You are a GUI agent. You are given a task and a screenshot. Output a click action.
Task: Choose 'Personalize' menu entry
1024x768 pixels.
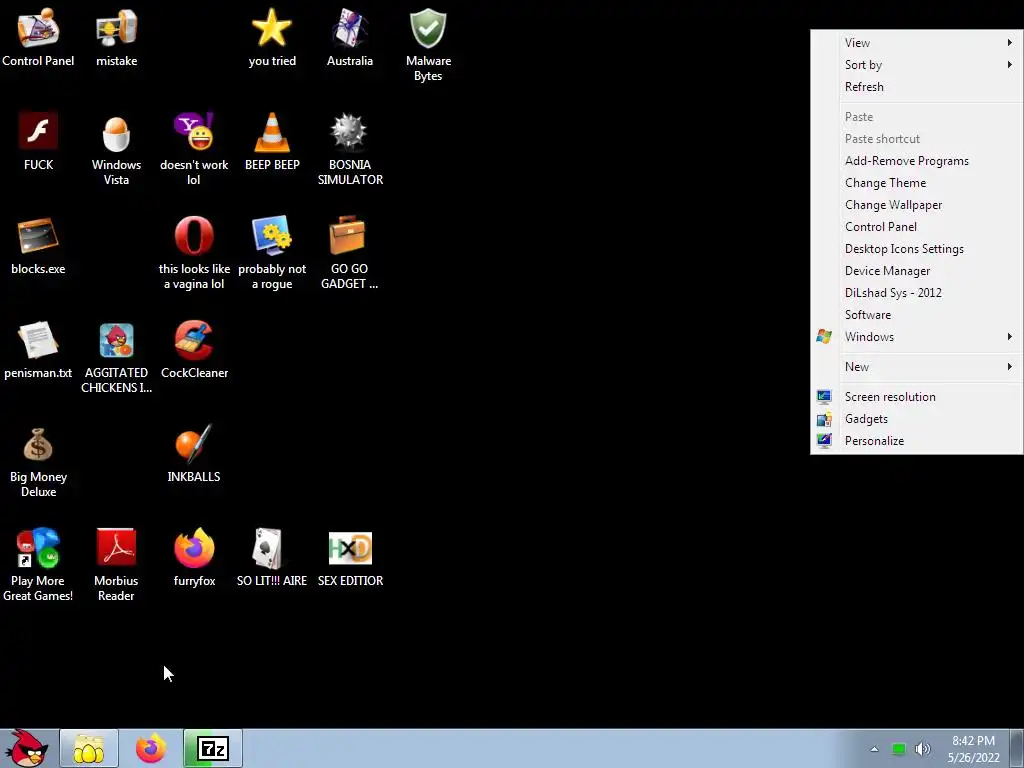[x=917, y=441]
